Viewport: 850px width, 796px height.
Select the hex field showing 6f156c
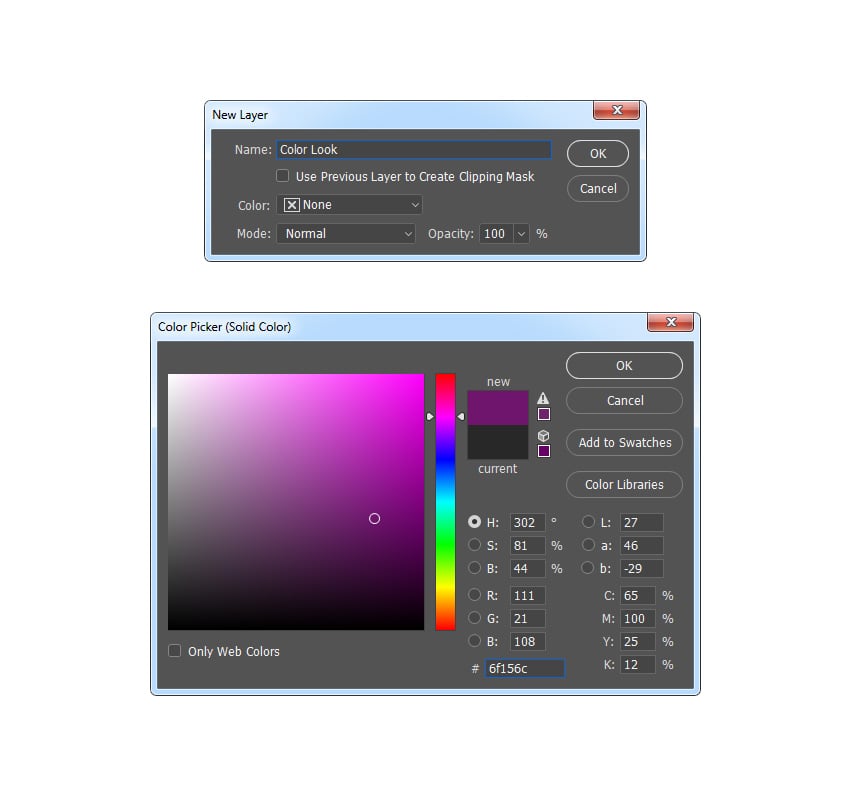(523, 668)
